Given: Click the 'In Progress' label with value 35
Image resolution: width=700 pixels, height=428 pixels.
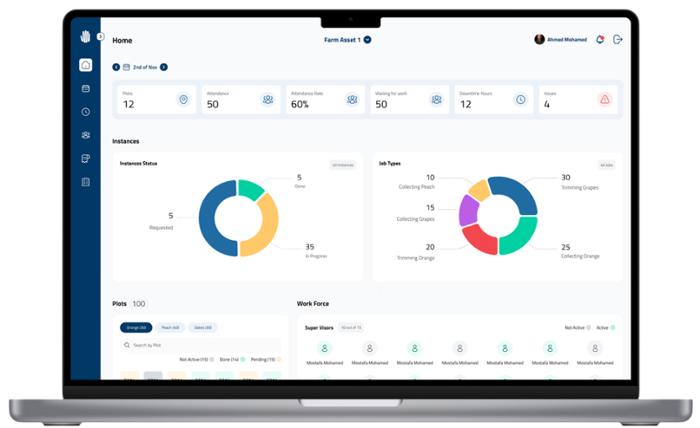Looking at the screenshot, I should click(x=316, y=256).
